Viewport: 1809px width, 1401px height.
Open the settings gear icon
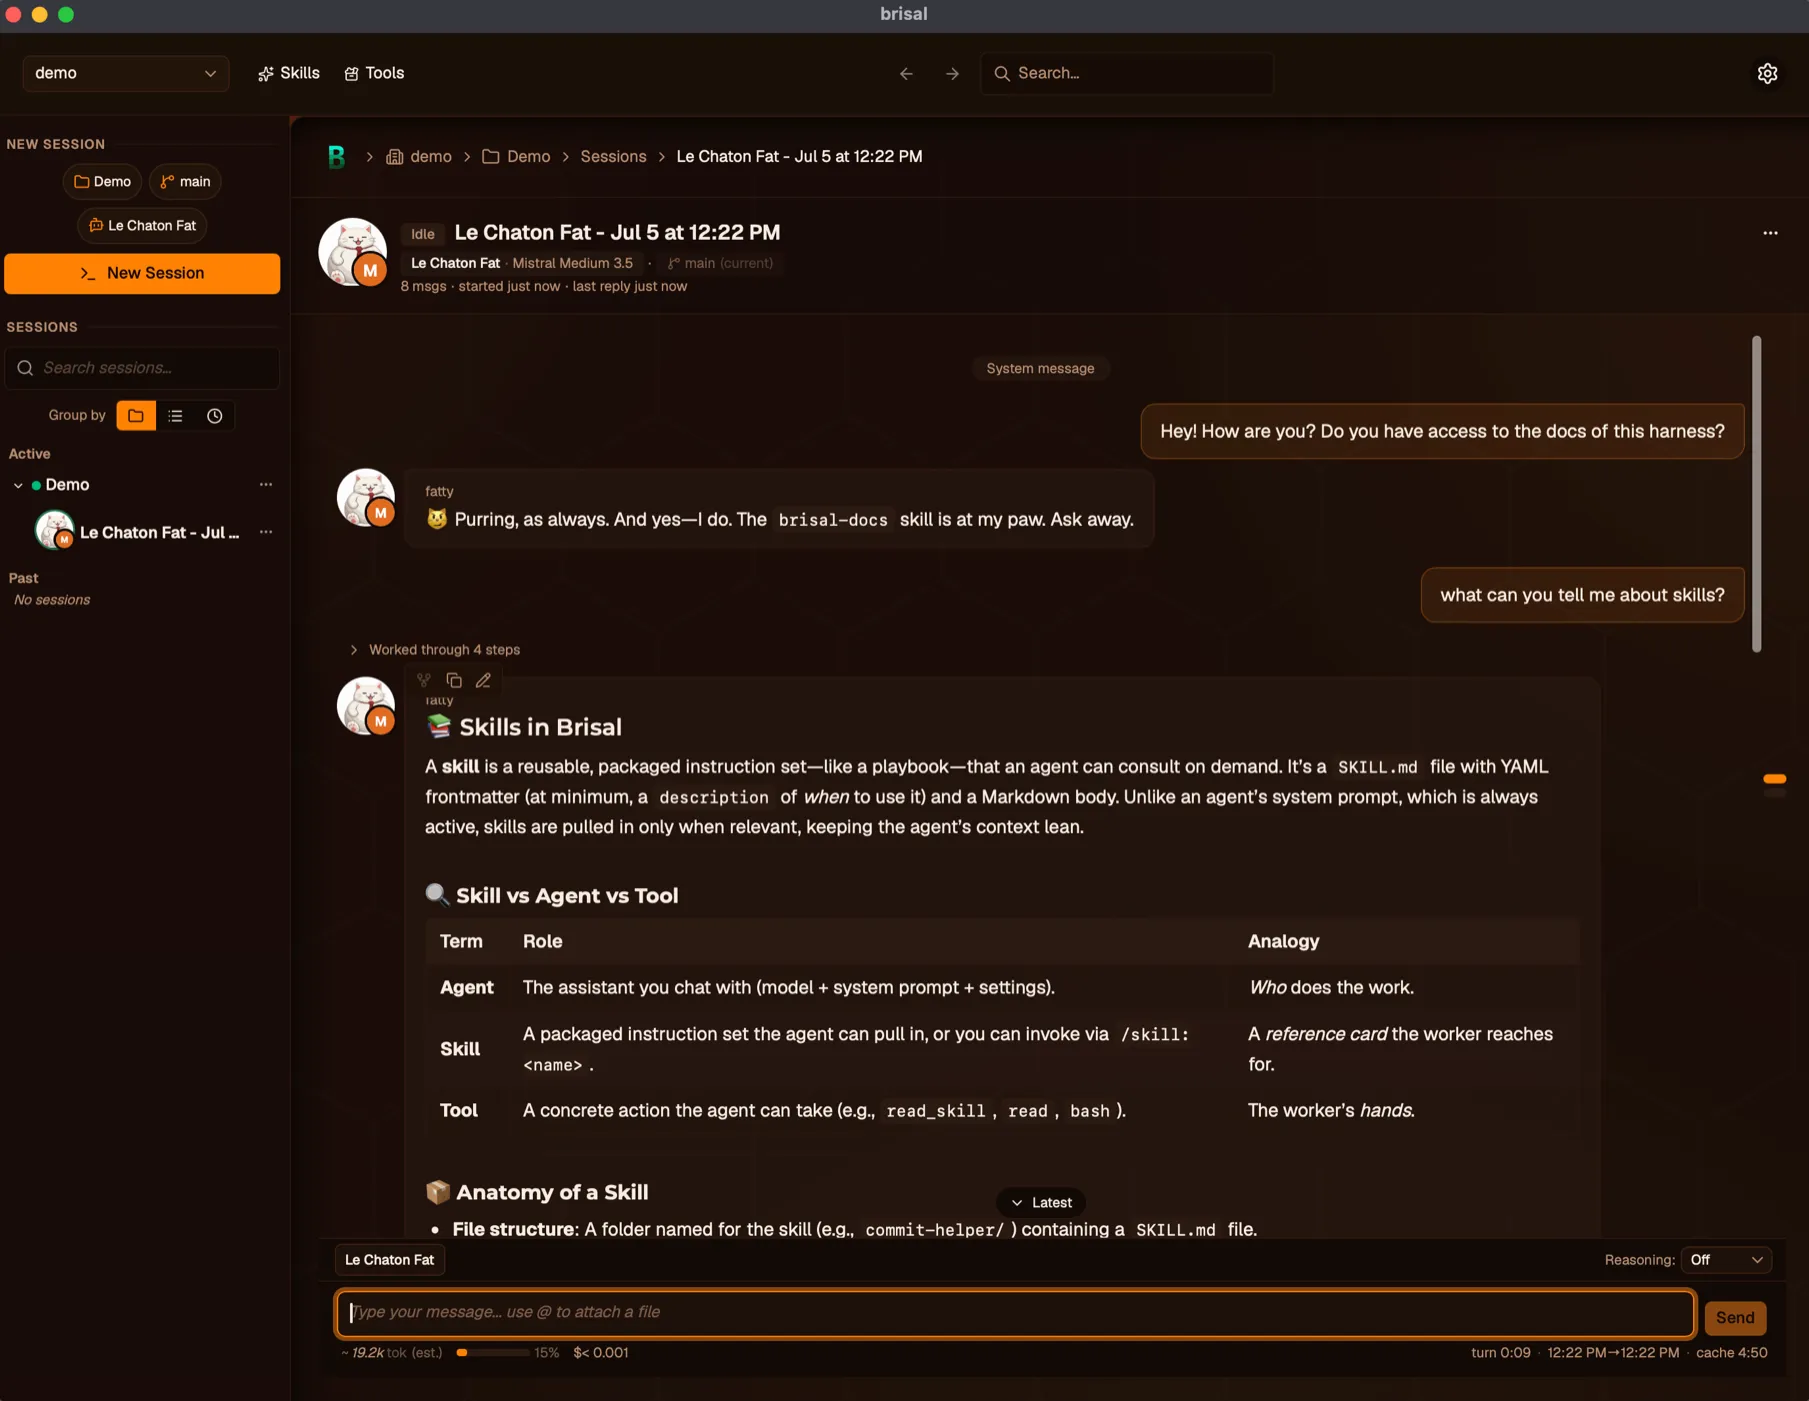tap(1767, 73)
